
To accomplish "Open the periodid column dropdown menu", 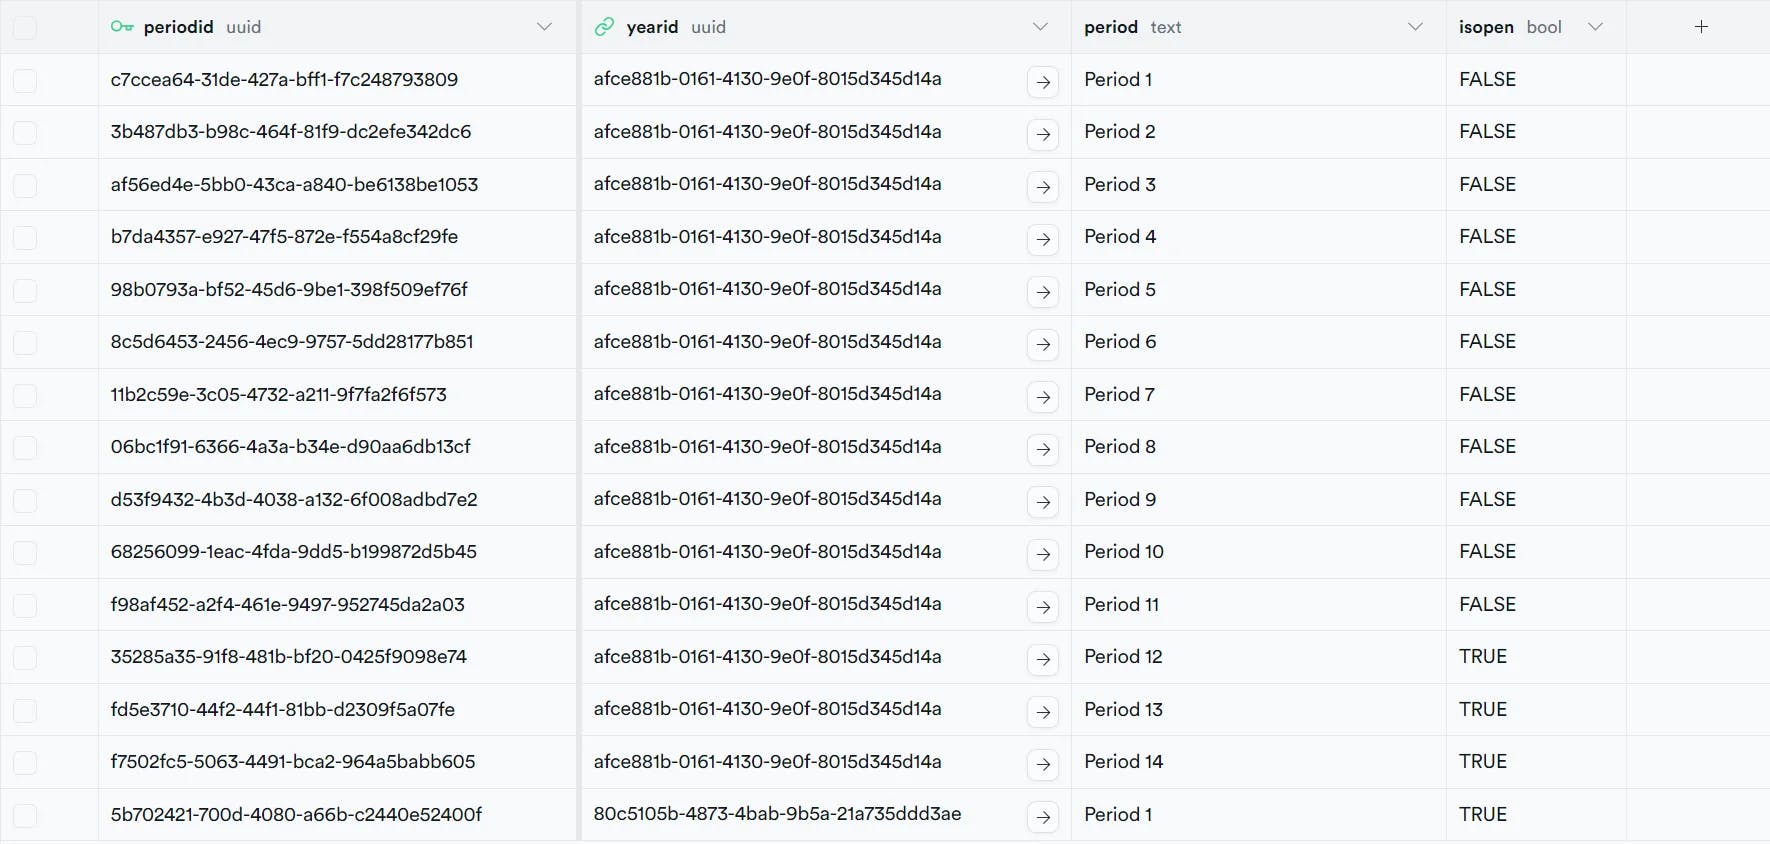I will [x=544, y=27].
